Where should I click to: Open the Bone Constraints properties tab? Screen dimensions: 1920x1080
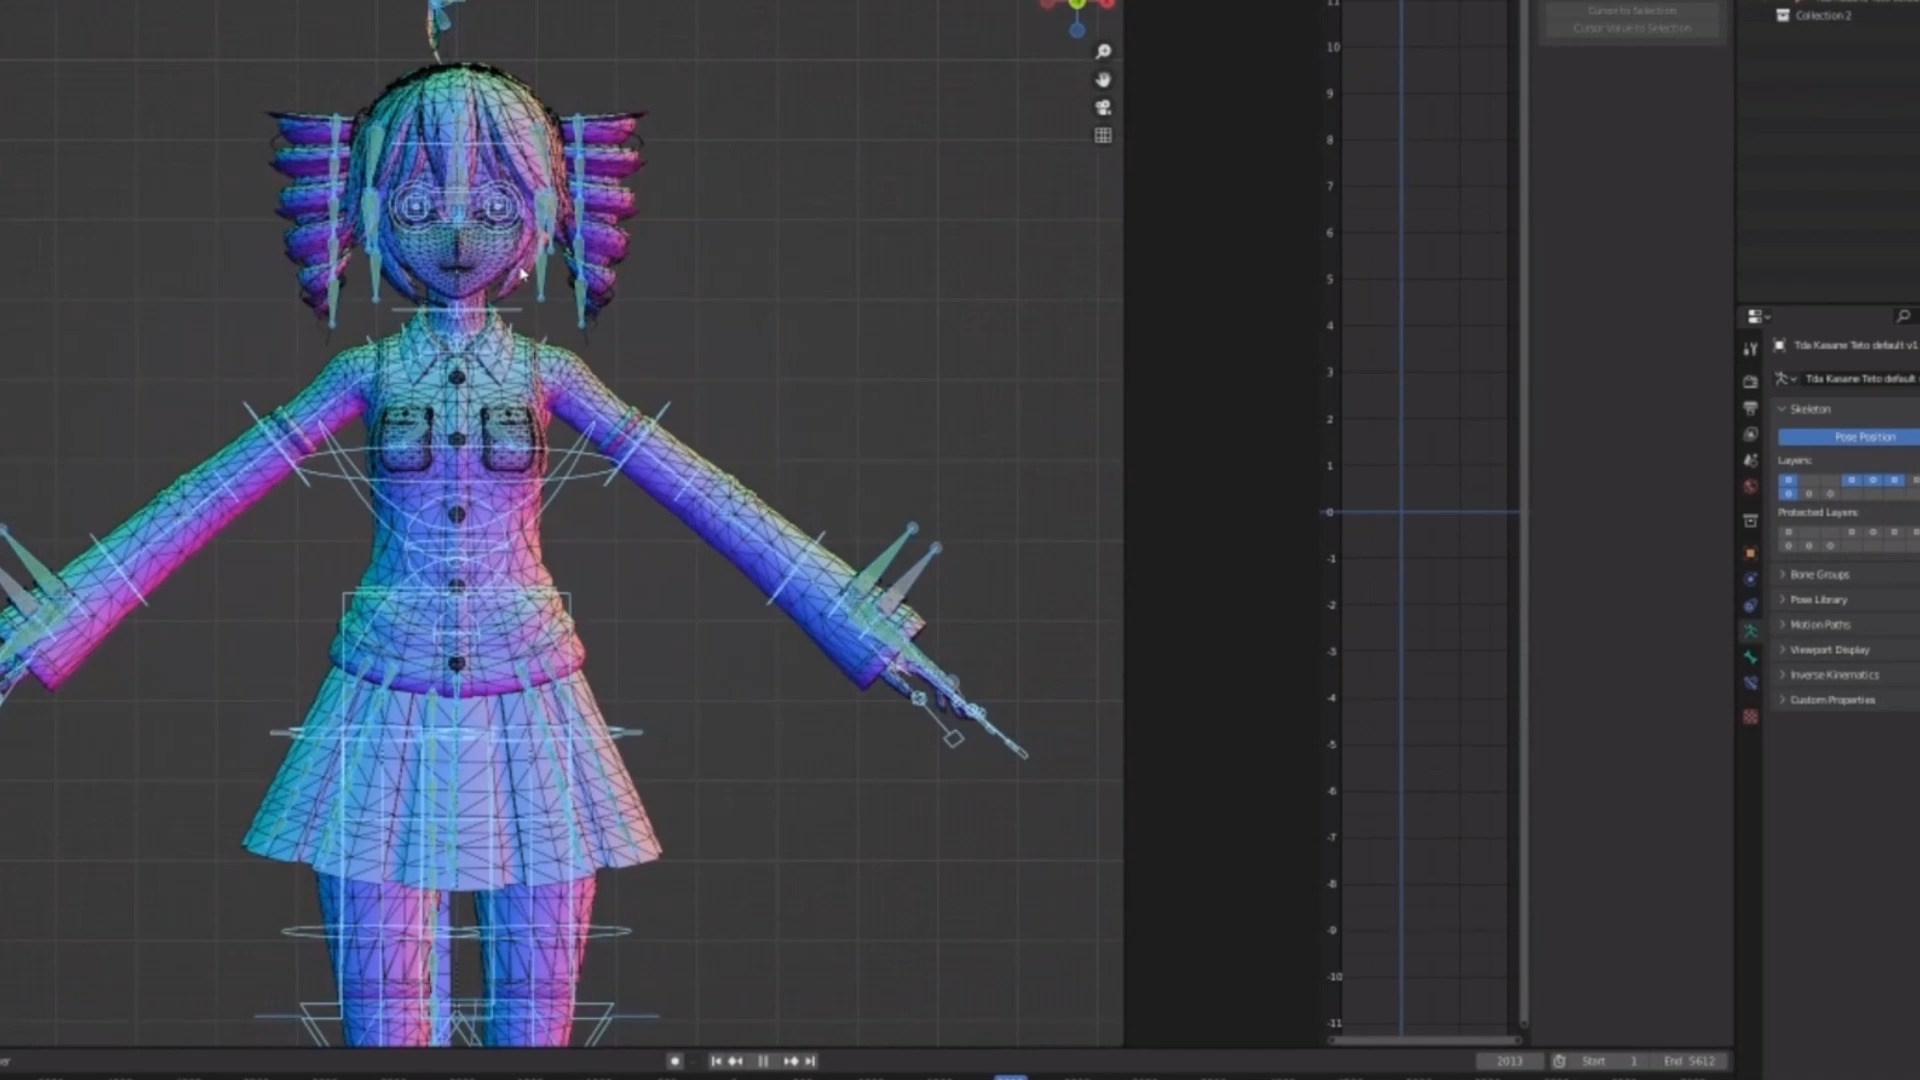pyautogui.click(x=1750, y=683)
